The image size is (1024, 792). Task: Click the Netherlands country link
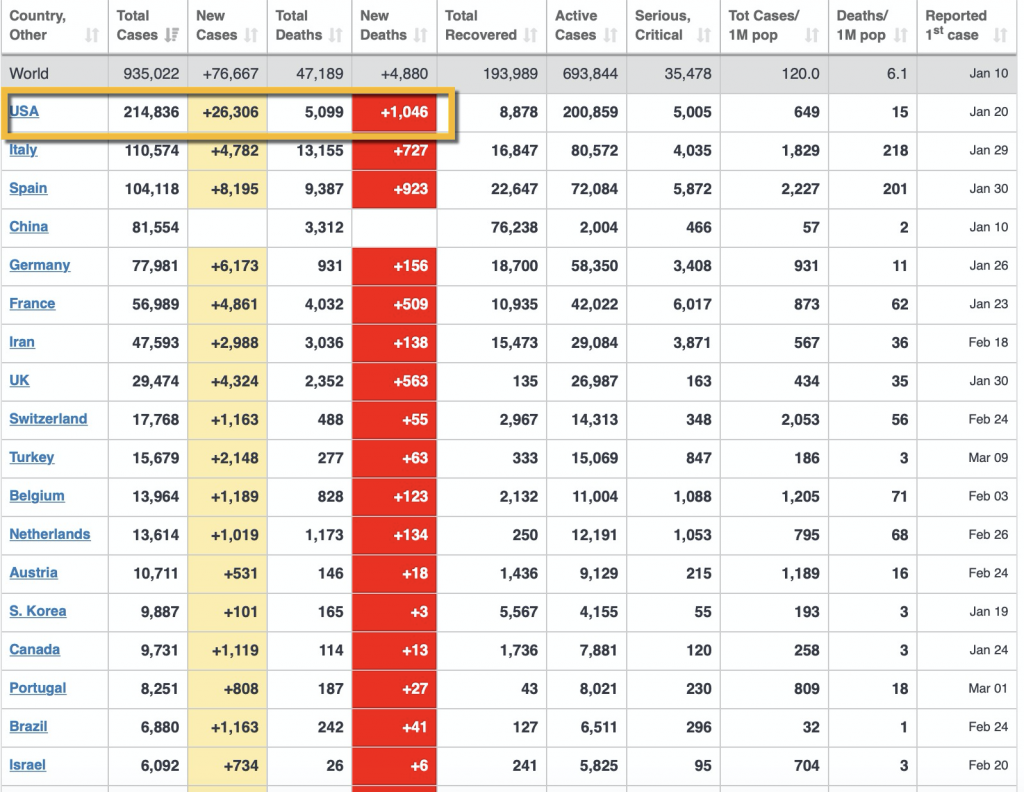tap(50, 534)
